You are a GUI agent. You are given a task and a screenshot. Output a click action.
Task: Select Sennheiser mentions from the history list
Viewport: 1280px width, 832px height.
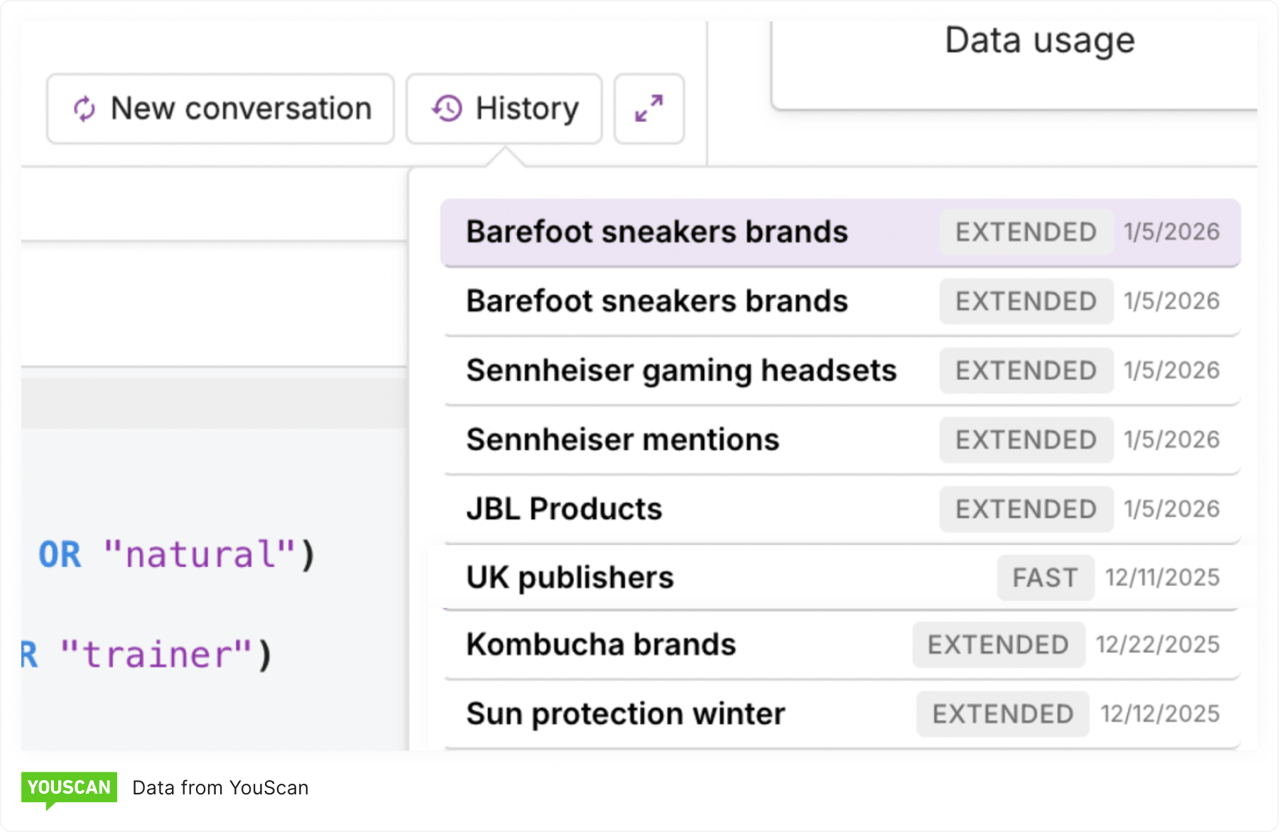(622, 439)
